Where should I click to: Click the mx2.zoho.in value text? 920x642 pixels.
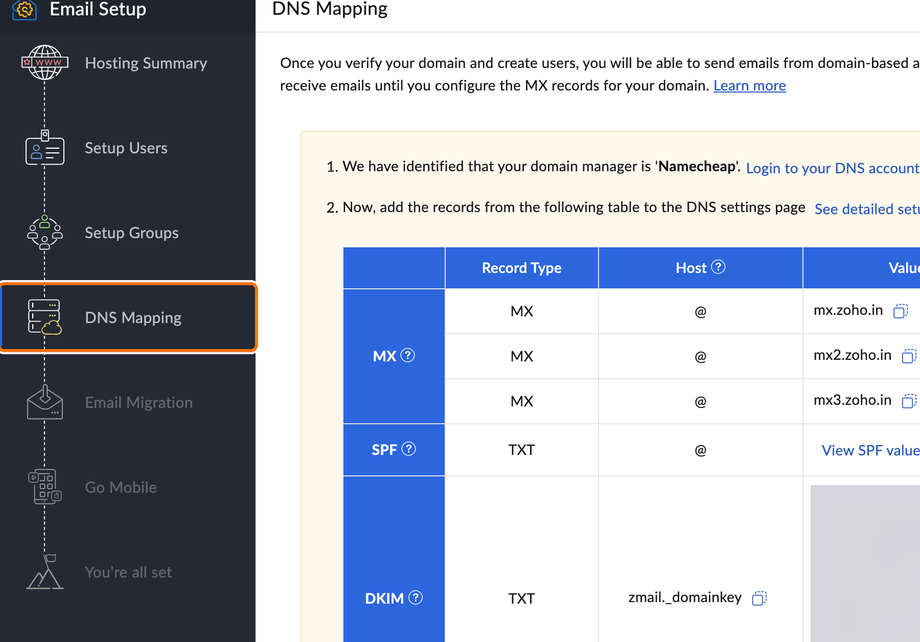point(853,355)
